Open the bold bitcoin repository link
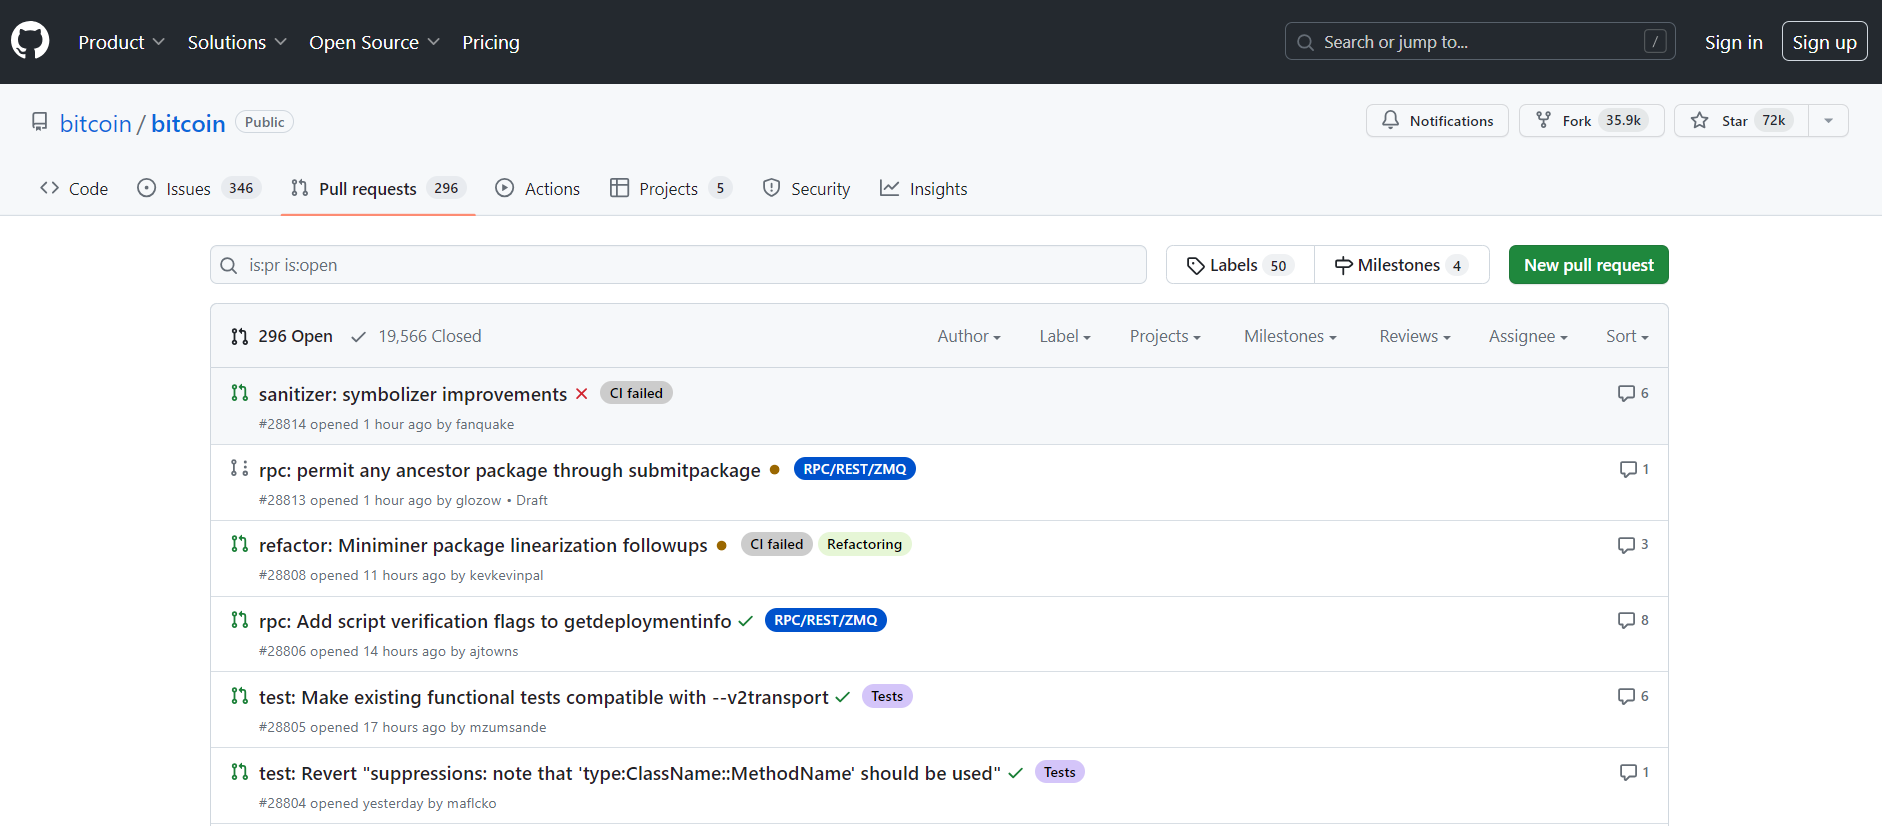The image size is (1882, 826). tap(188, 123)
